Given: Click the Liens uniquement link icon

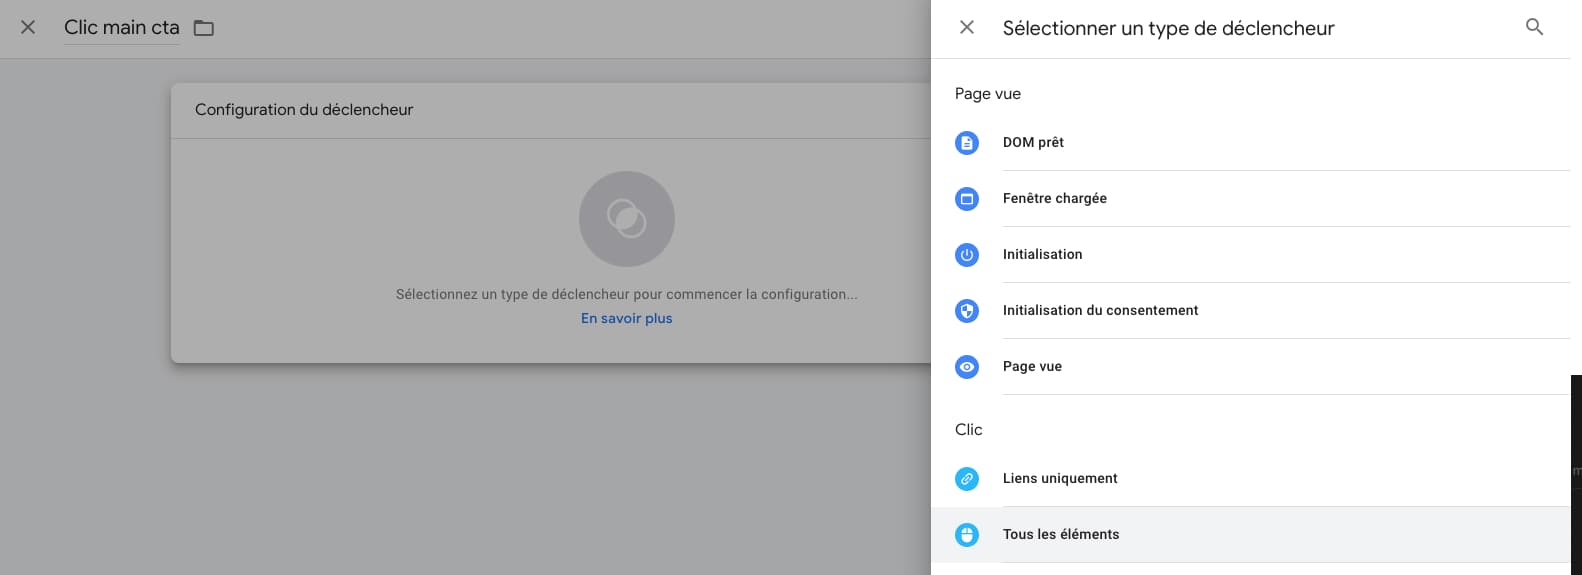Looking at the screenshot, I should [x=967, y=479].
